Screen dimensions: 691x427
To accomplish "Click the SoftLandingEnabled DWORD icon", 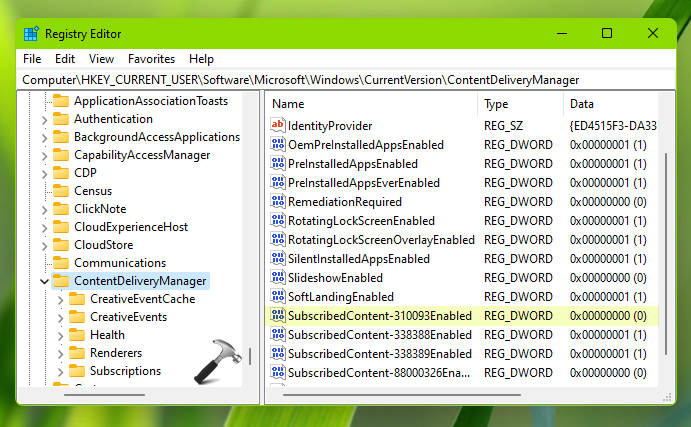I will pyautogui.click(x=278, y=296).
